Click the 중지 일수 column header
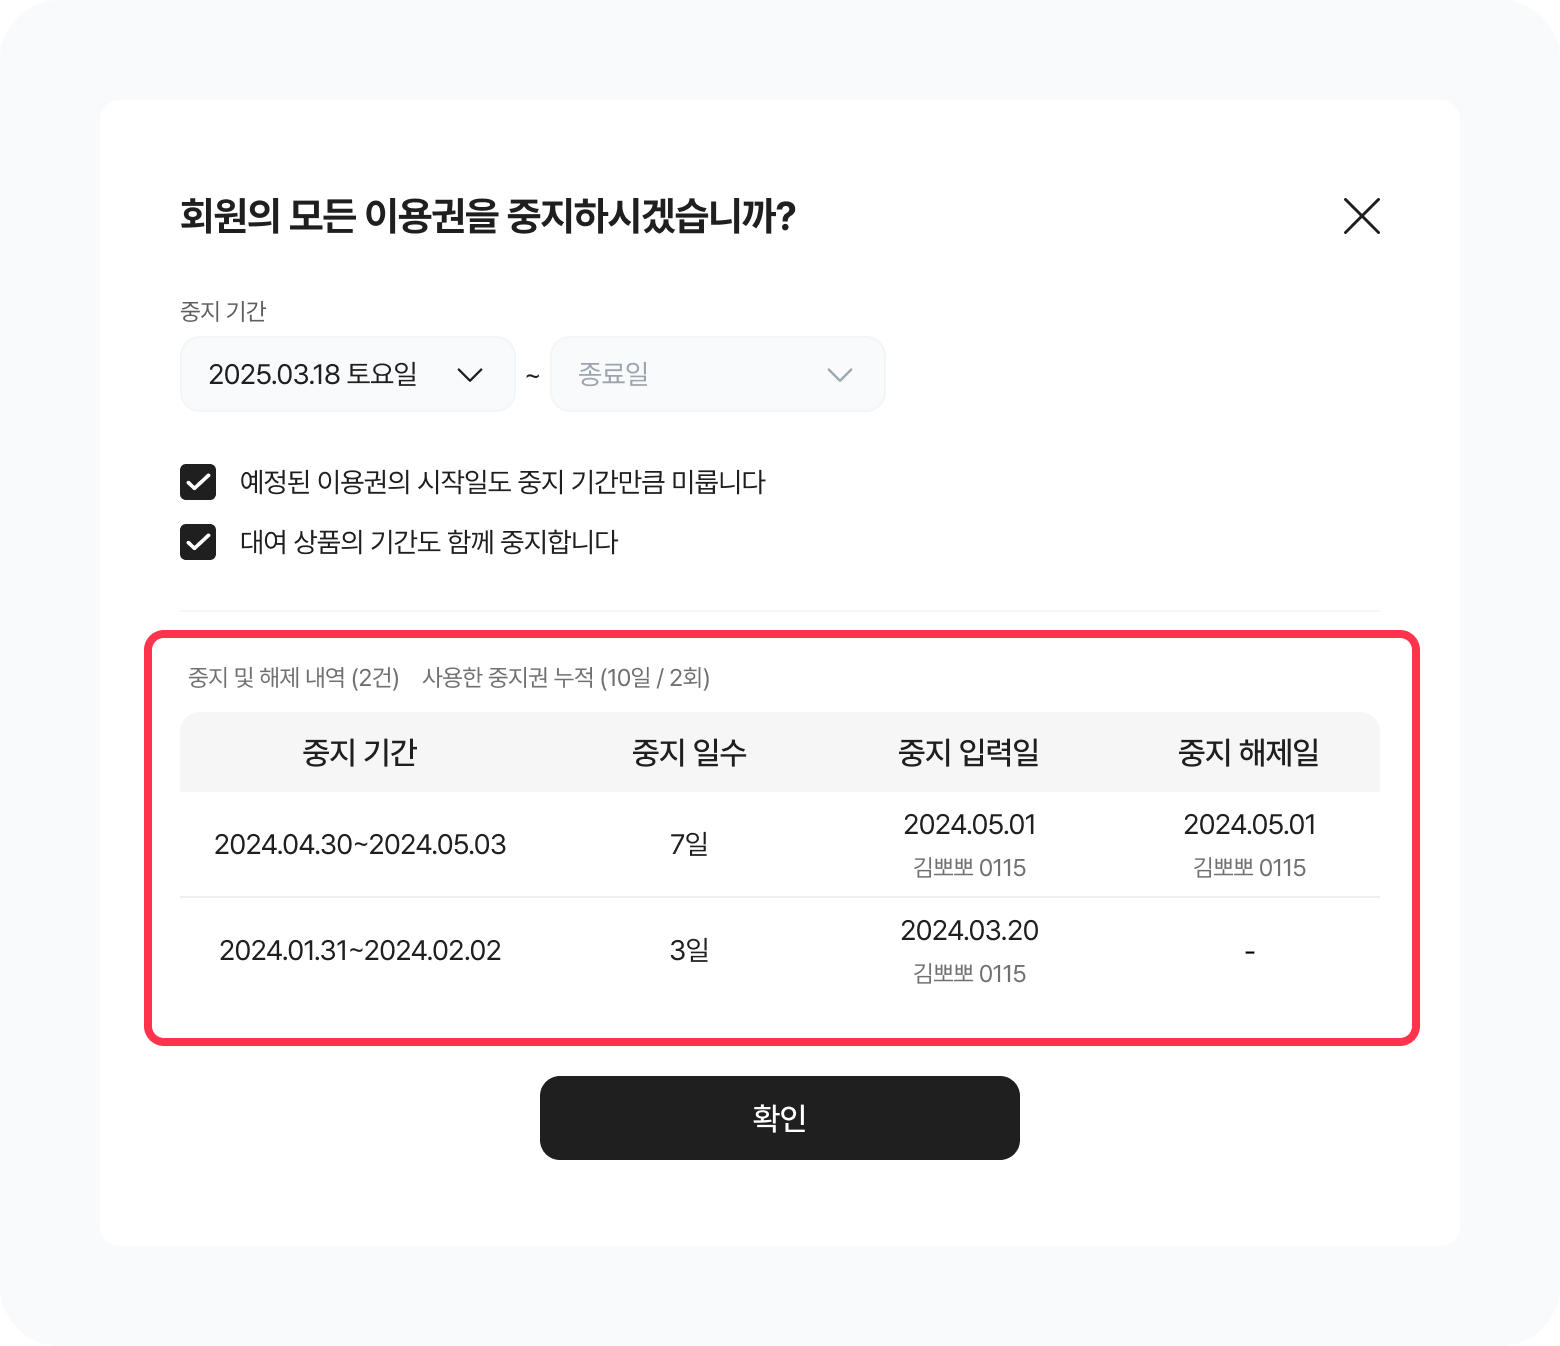 [x=689, y=752]
